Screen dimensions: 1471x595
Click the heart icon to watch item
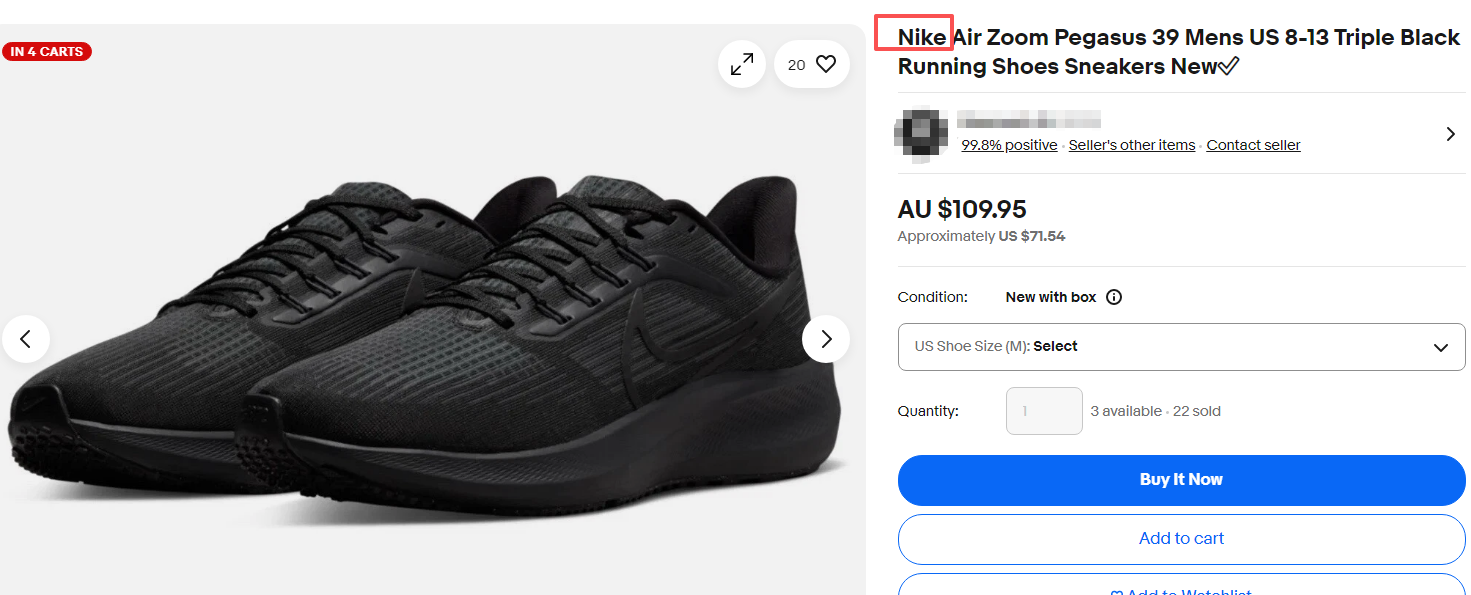click(x=825, y=65)
